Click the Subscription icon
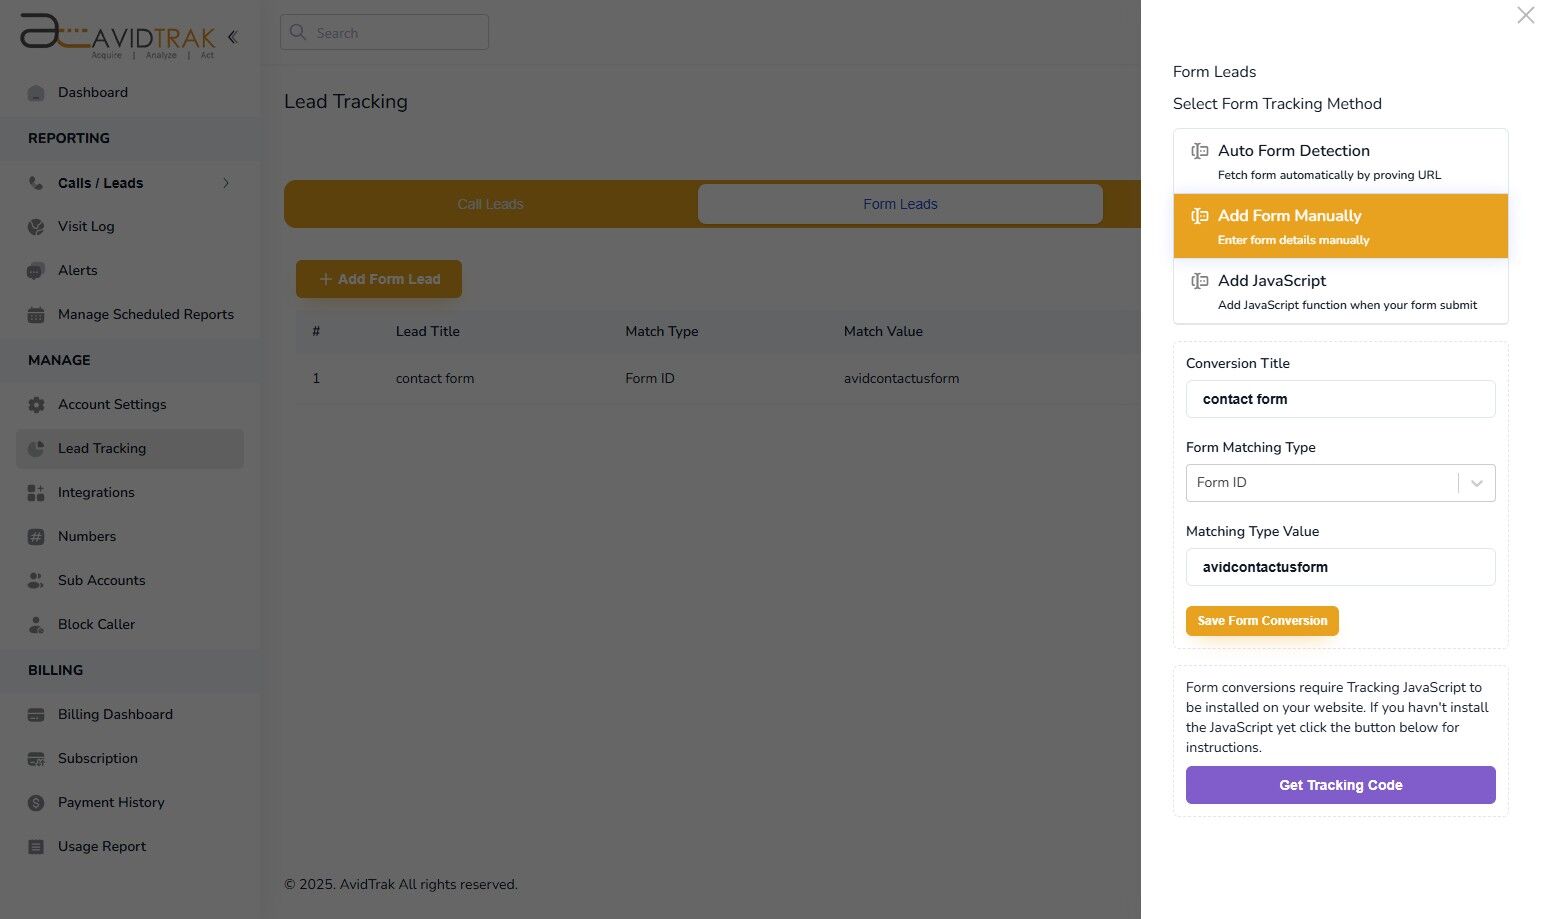The height and width of the screenshot is (919, 1541). 36,759
